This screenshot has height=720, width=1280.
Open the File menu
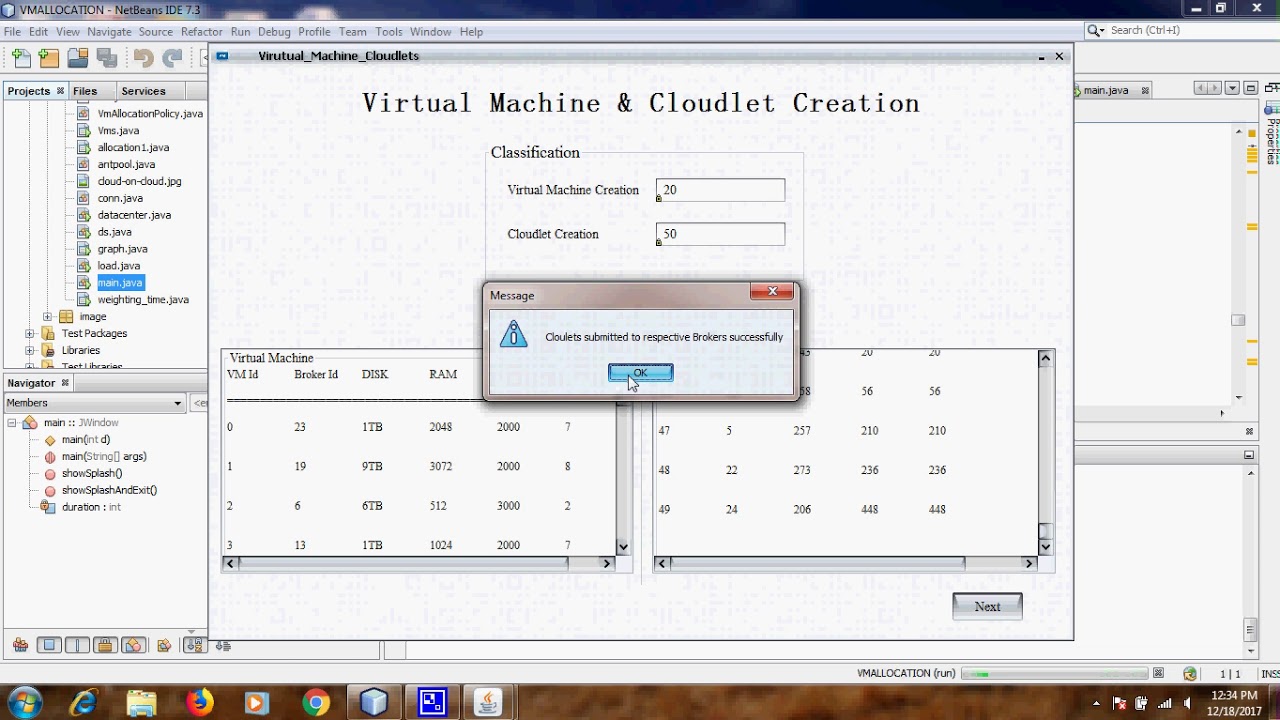coord(12,32)
